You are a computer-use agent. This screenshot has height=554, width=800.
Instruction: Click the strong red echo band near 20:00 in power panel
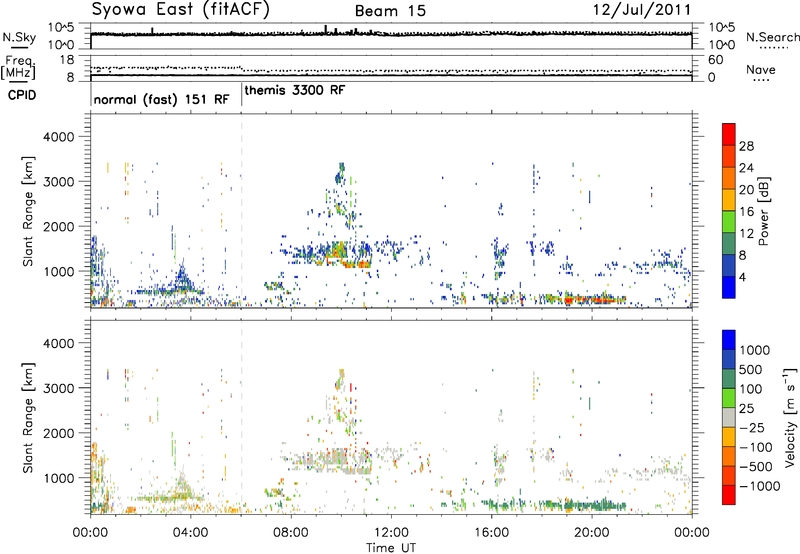(594, 299)
